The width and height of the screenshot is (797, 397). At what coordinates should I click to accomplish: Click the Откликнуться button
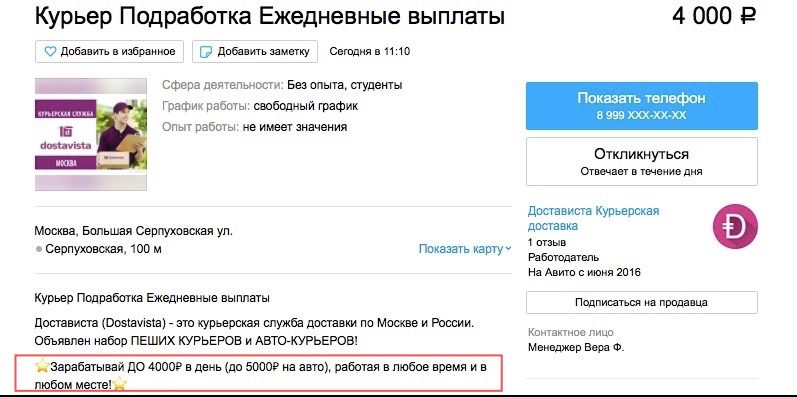click(x=641, y=161)
